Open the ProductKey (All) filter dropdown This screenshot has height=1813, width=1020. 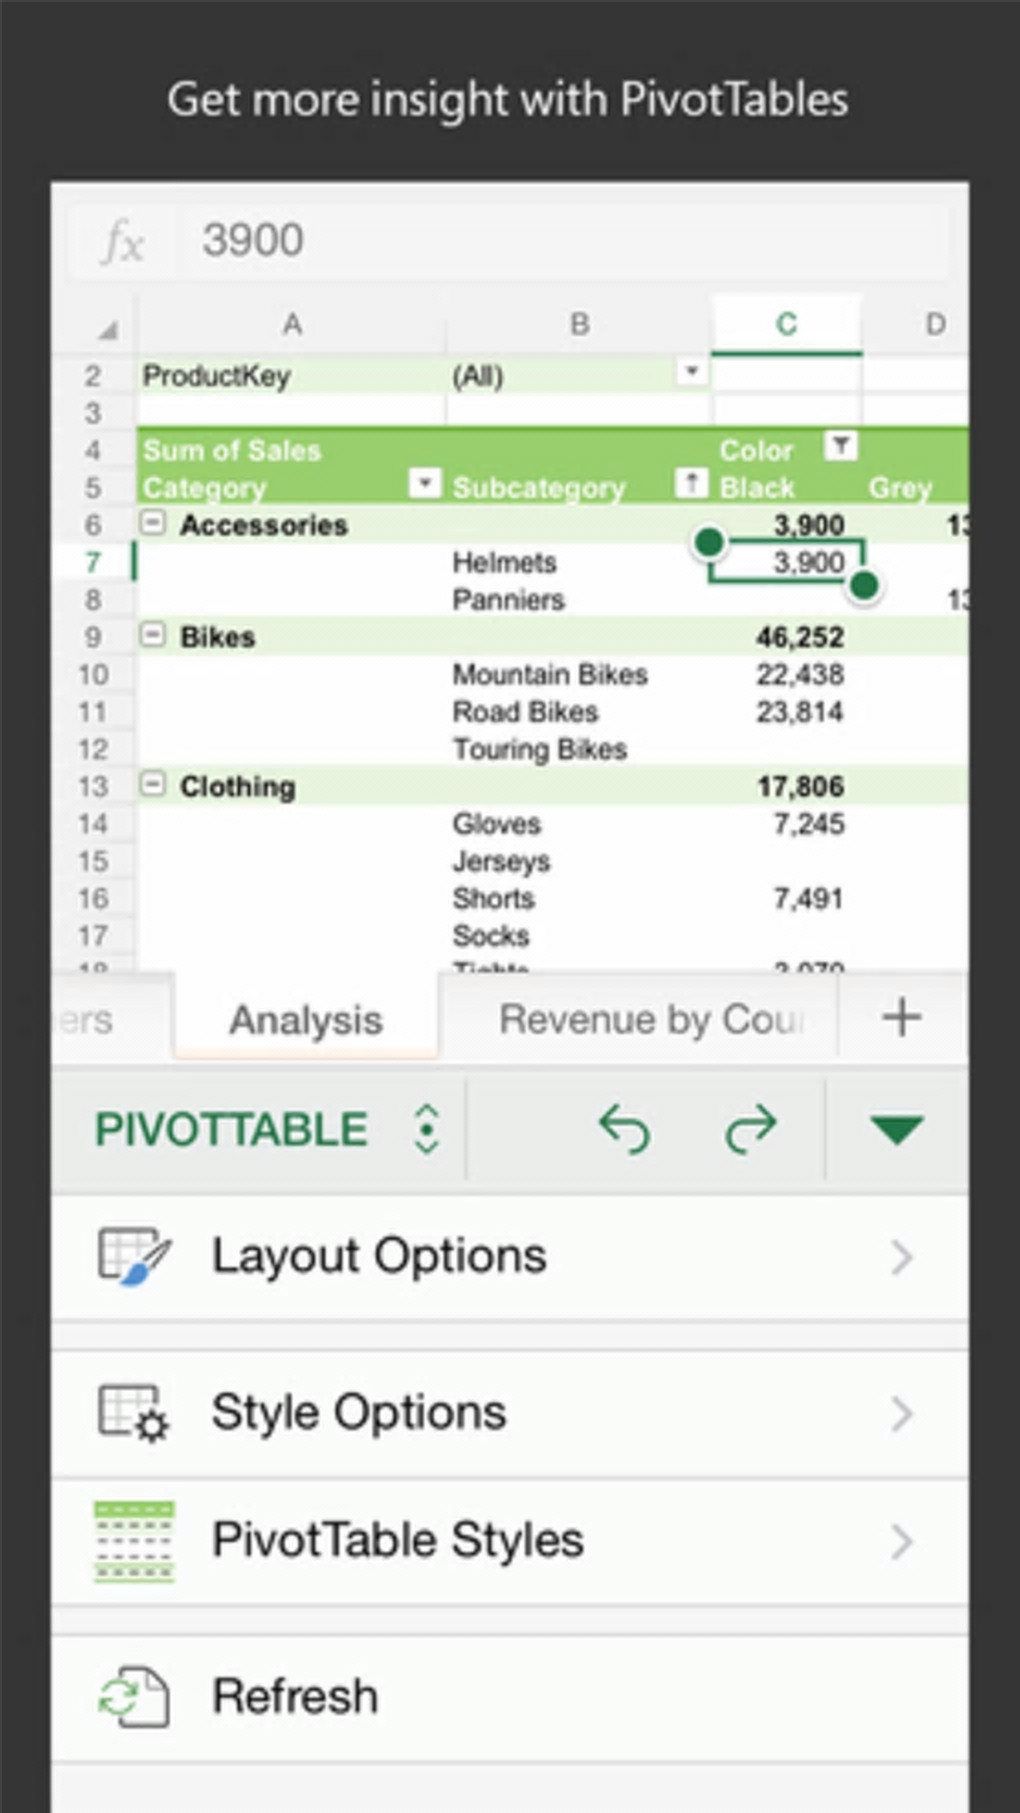691,372
